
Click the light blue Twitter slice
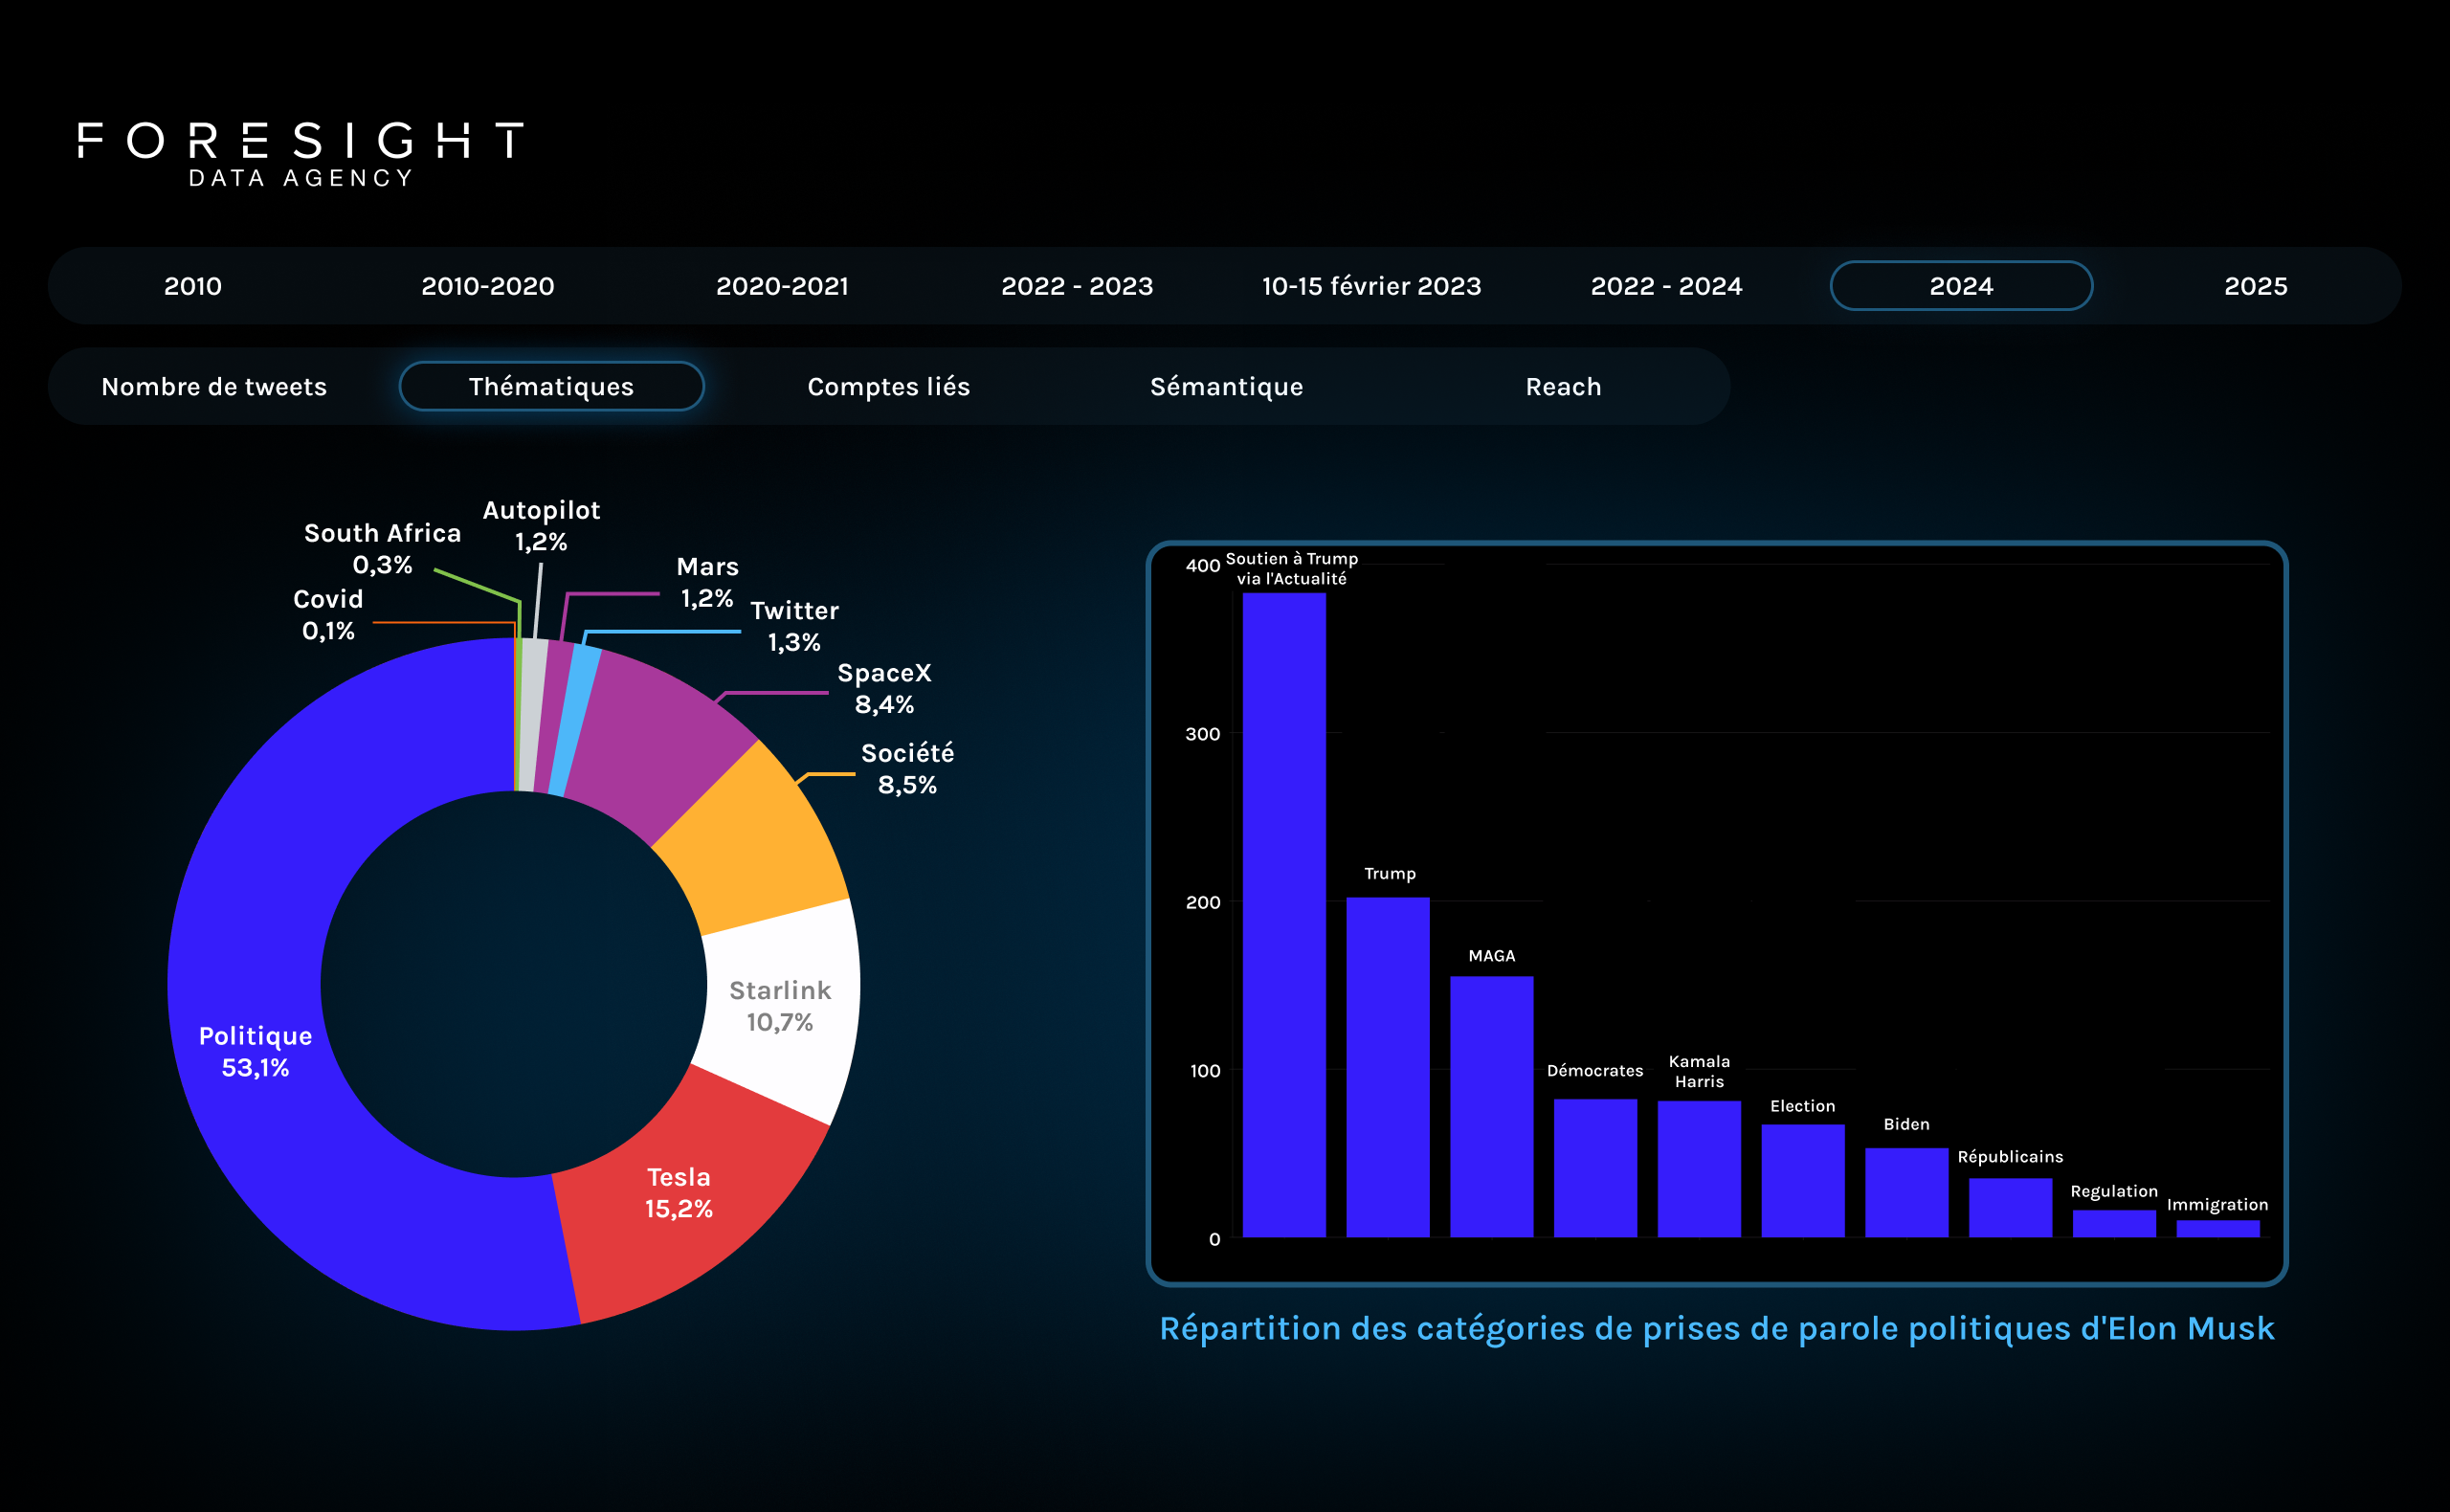(x=576, y=720)
